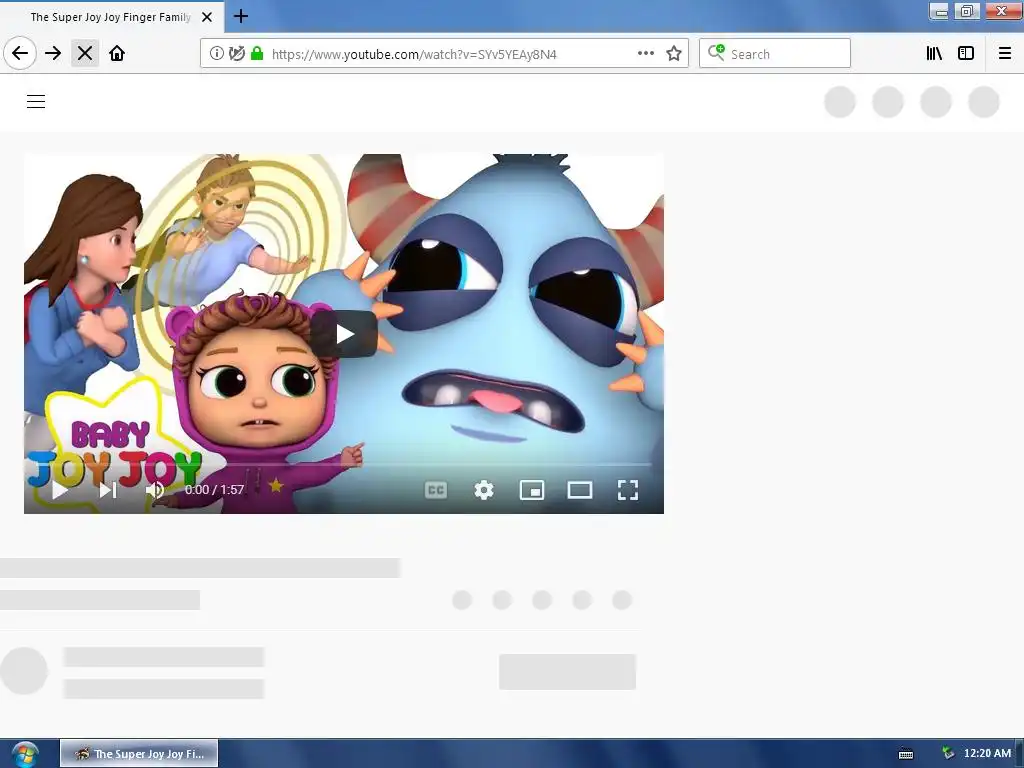The height and width of the screenshot is (768, 1024).
Task: Select The Super Joy Joy Finger Family tab
Action: tap(112, 17)
